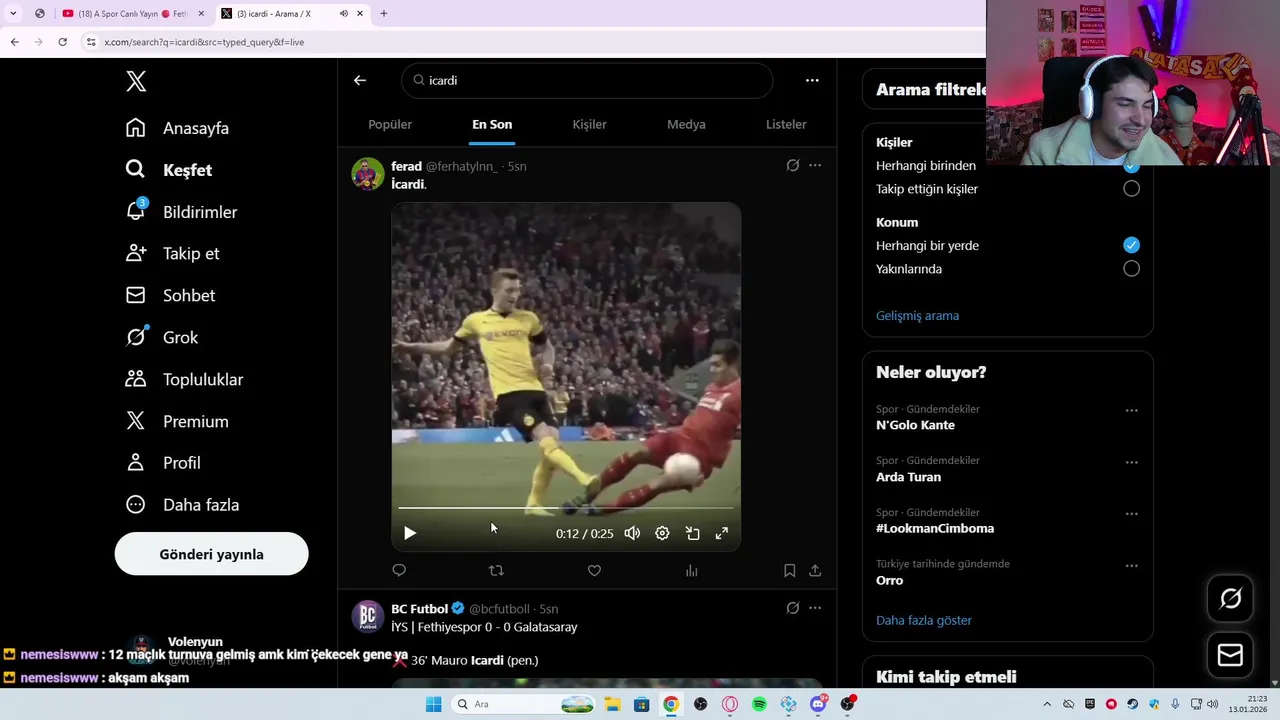
Task: Play the video in ferad's post
Action: [x=409, y=533]
